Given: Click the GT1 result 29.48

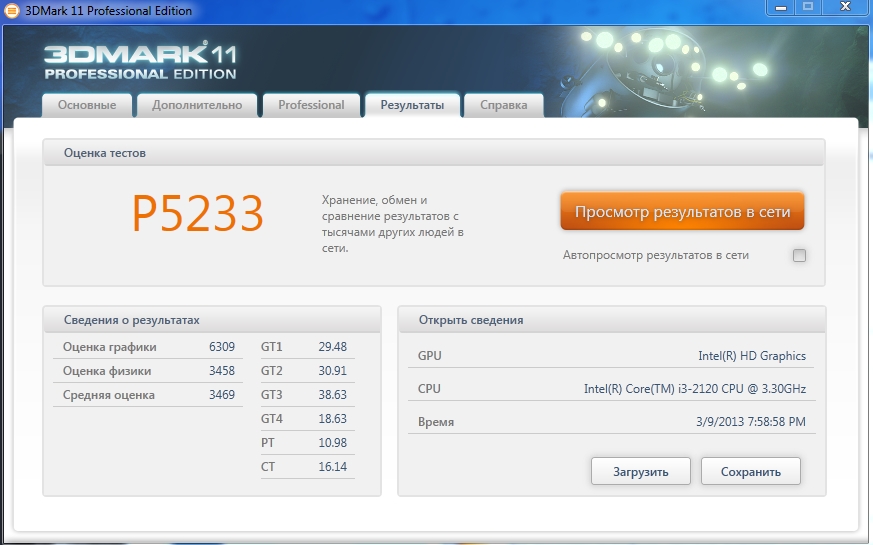Looking at the screenshot, I should click(x=332, y=347).
